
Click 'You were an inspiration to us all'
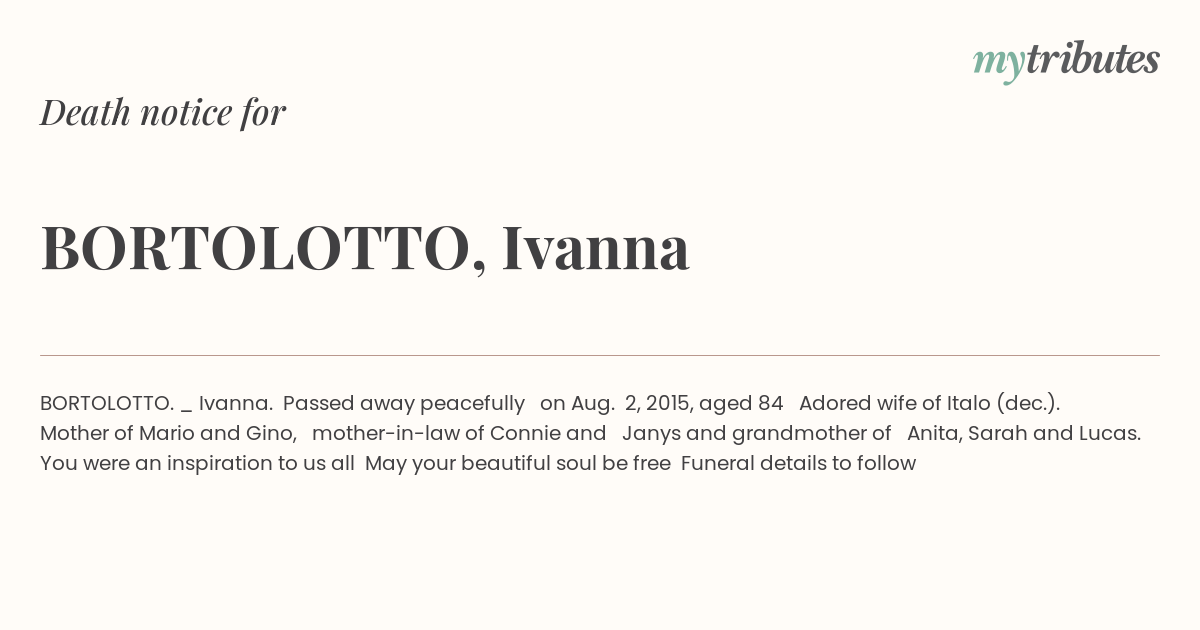[197, 463]
